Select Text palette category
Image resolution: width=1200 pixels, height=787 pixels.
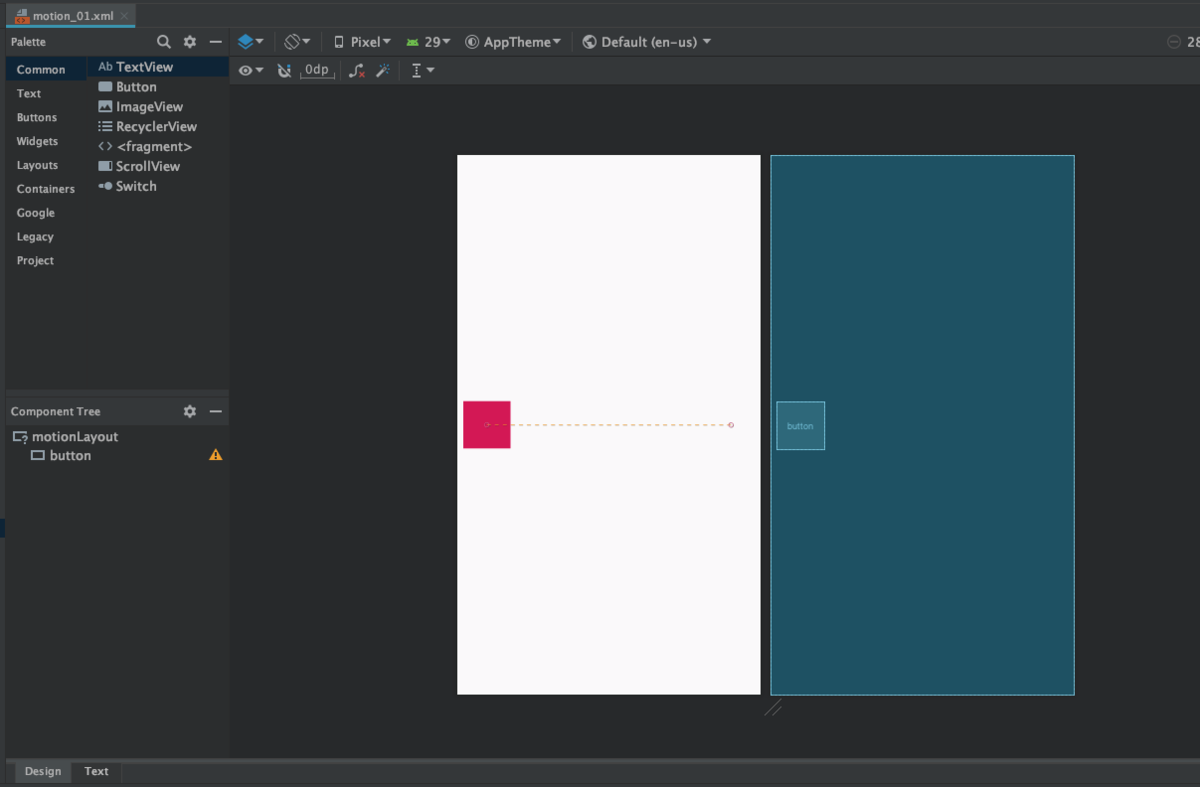pyautogui.click(x=29, y=93)
